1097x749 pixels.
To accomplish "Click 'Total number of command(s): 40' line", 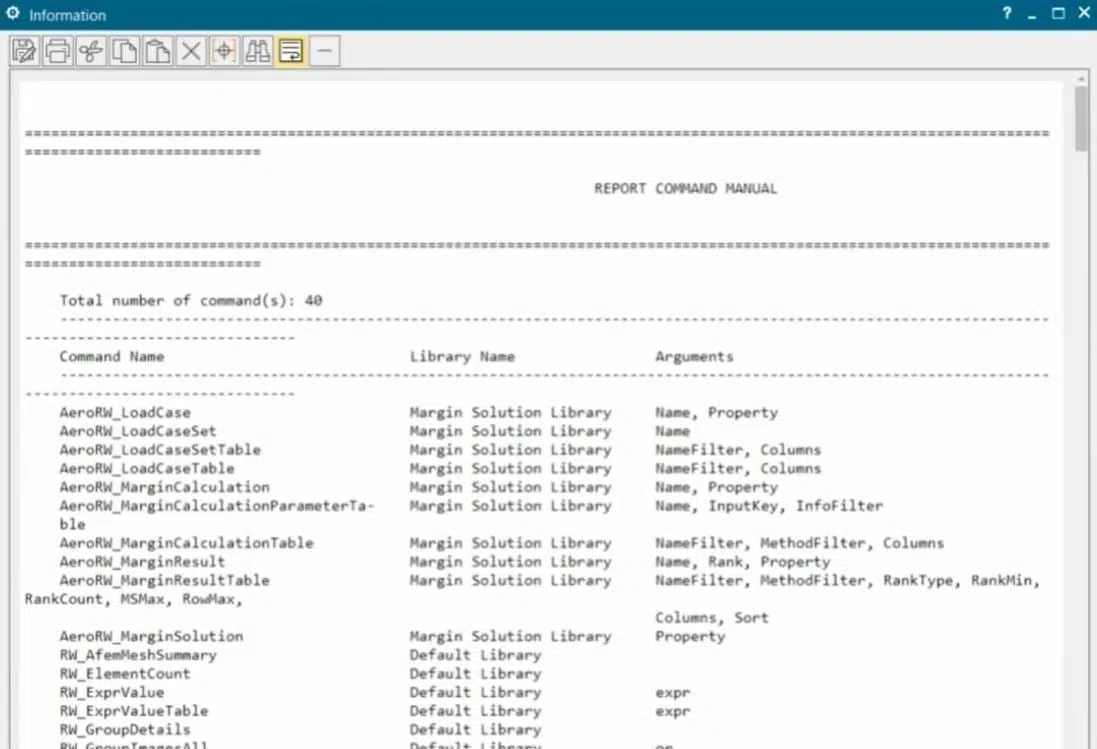I will point(191,301).
